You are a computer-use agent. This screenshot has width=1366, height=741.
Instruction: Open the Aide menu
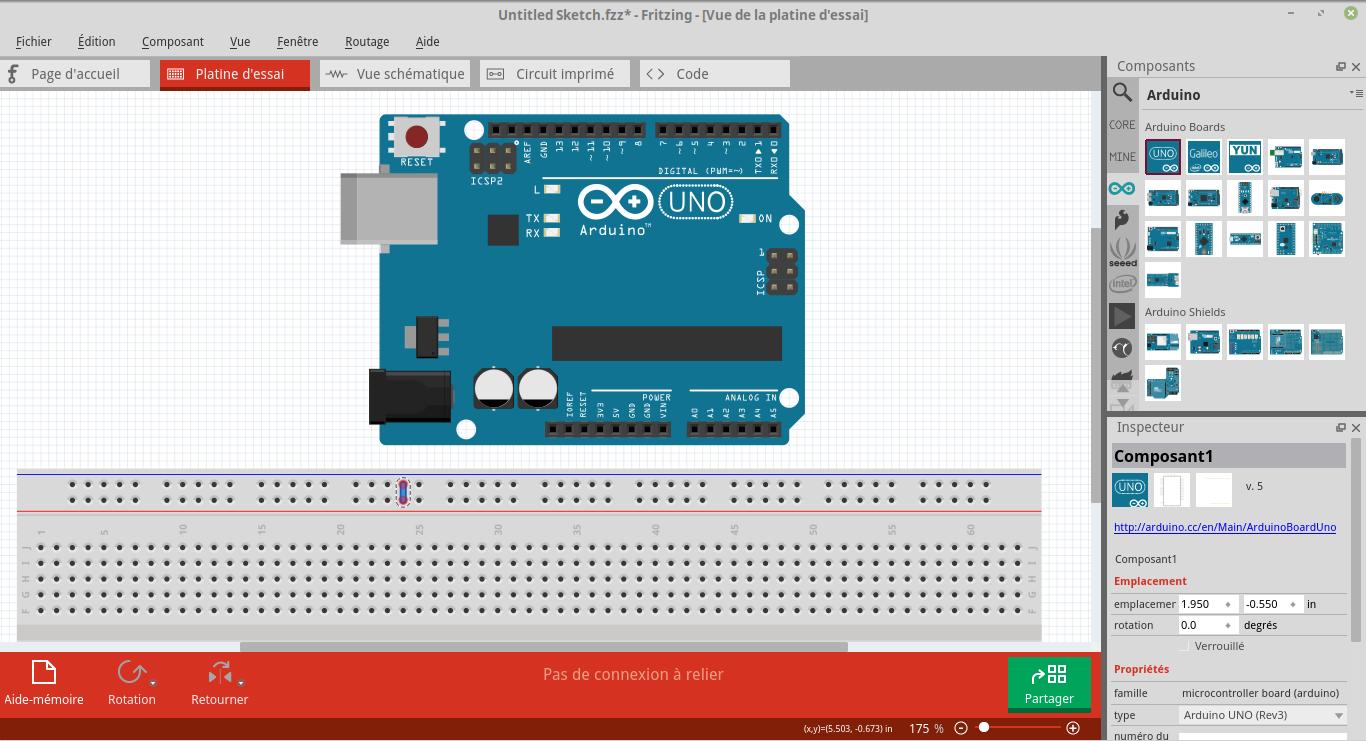(427, 41)
